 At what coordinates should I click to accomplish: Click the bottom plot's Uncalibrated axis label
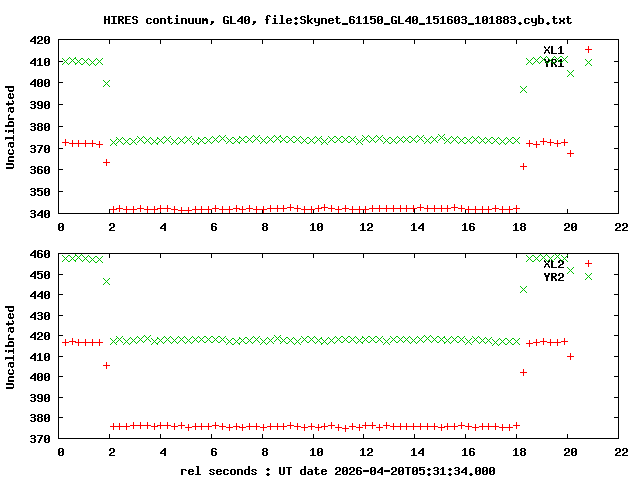click(11, 341)
